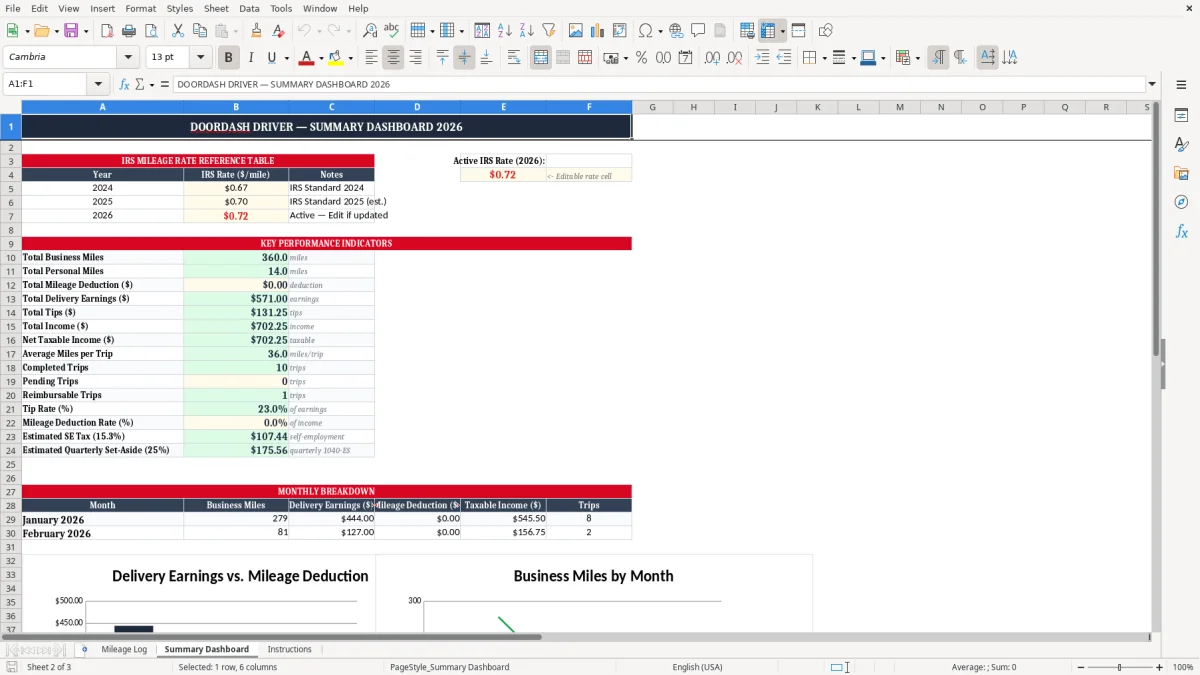Delete a decimal place

tap(735, 58)
